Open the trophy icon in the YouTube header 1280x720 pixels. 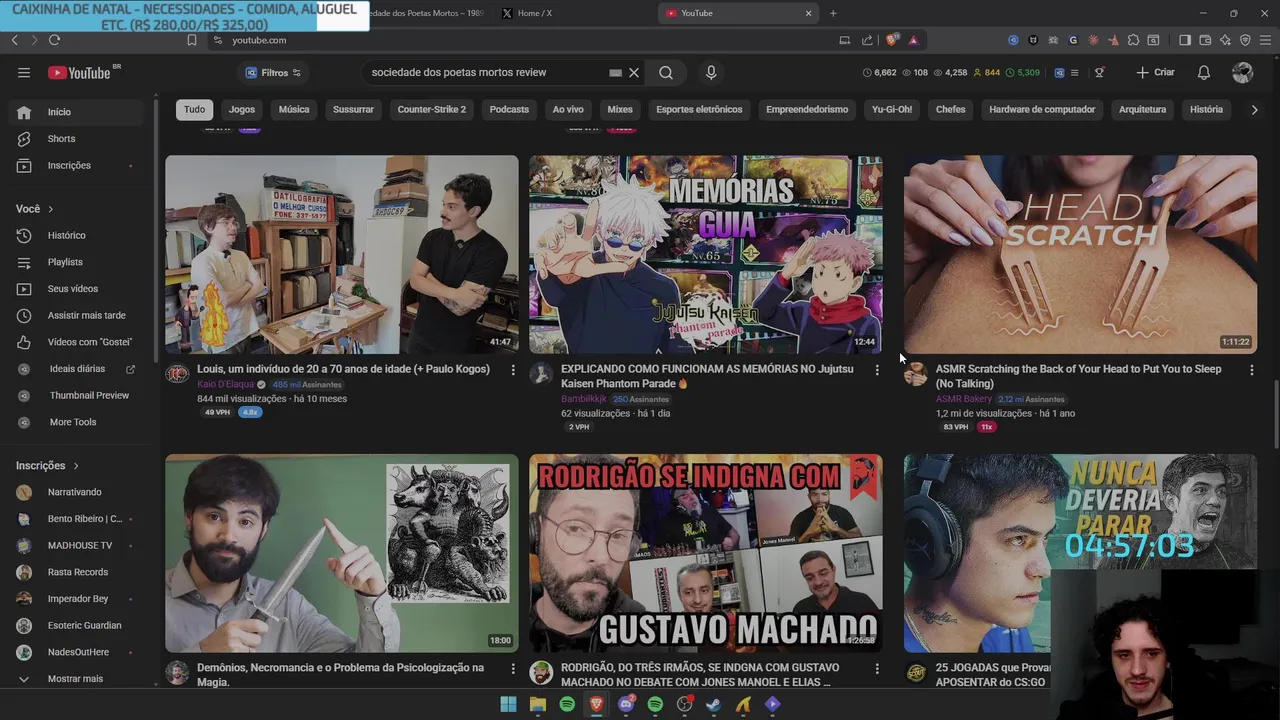tap(1099, 72)
